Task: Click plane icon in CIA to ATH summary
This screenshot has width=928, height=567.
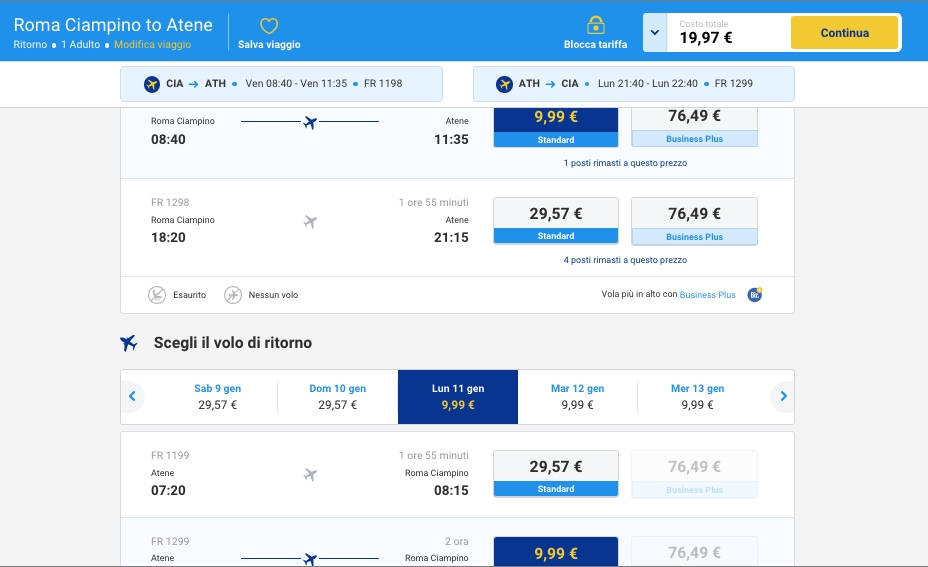Action: click(152, 84)
